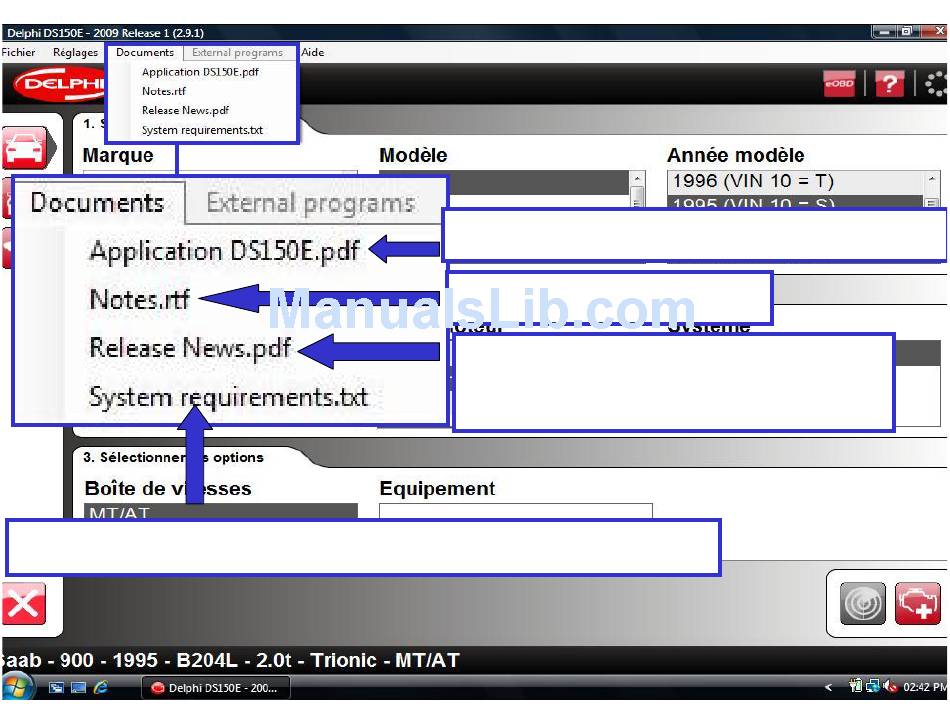Click the grey radar scan icon

[x=863, y=604]
